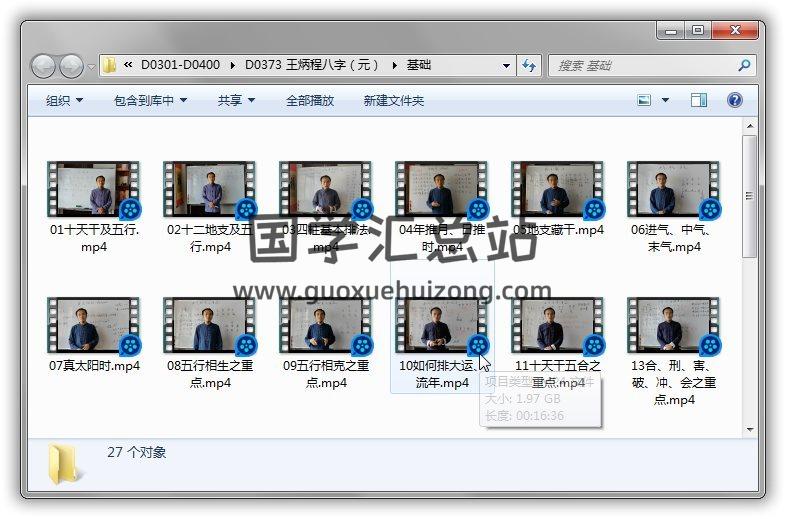786x519 pixels.
Task: Expand the view options dropdown arrow
Action: coord(665,100)
